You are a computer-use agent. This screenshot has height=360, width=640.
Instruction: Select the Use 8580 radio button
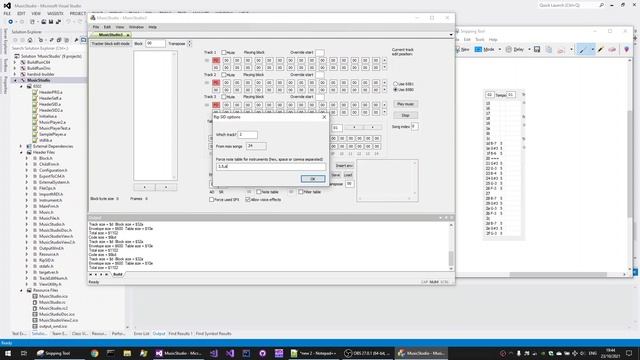tap(395, 89)
